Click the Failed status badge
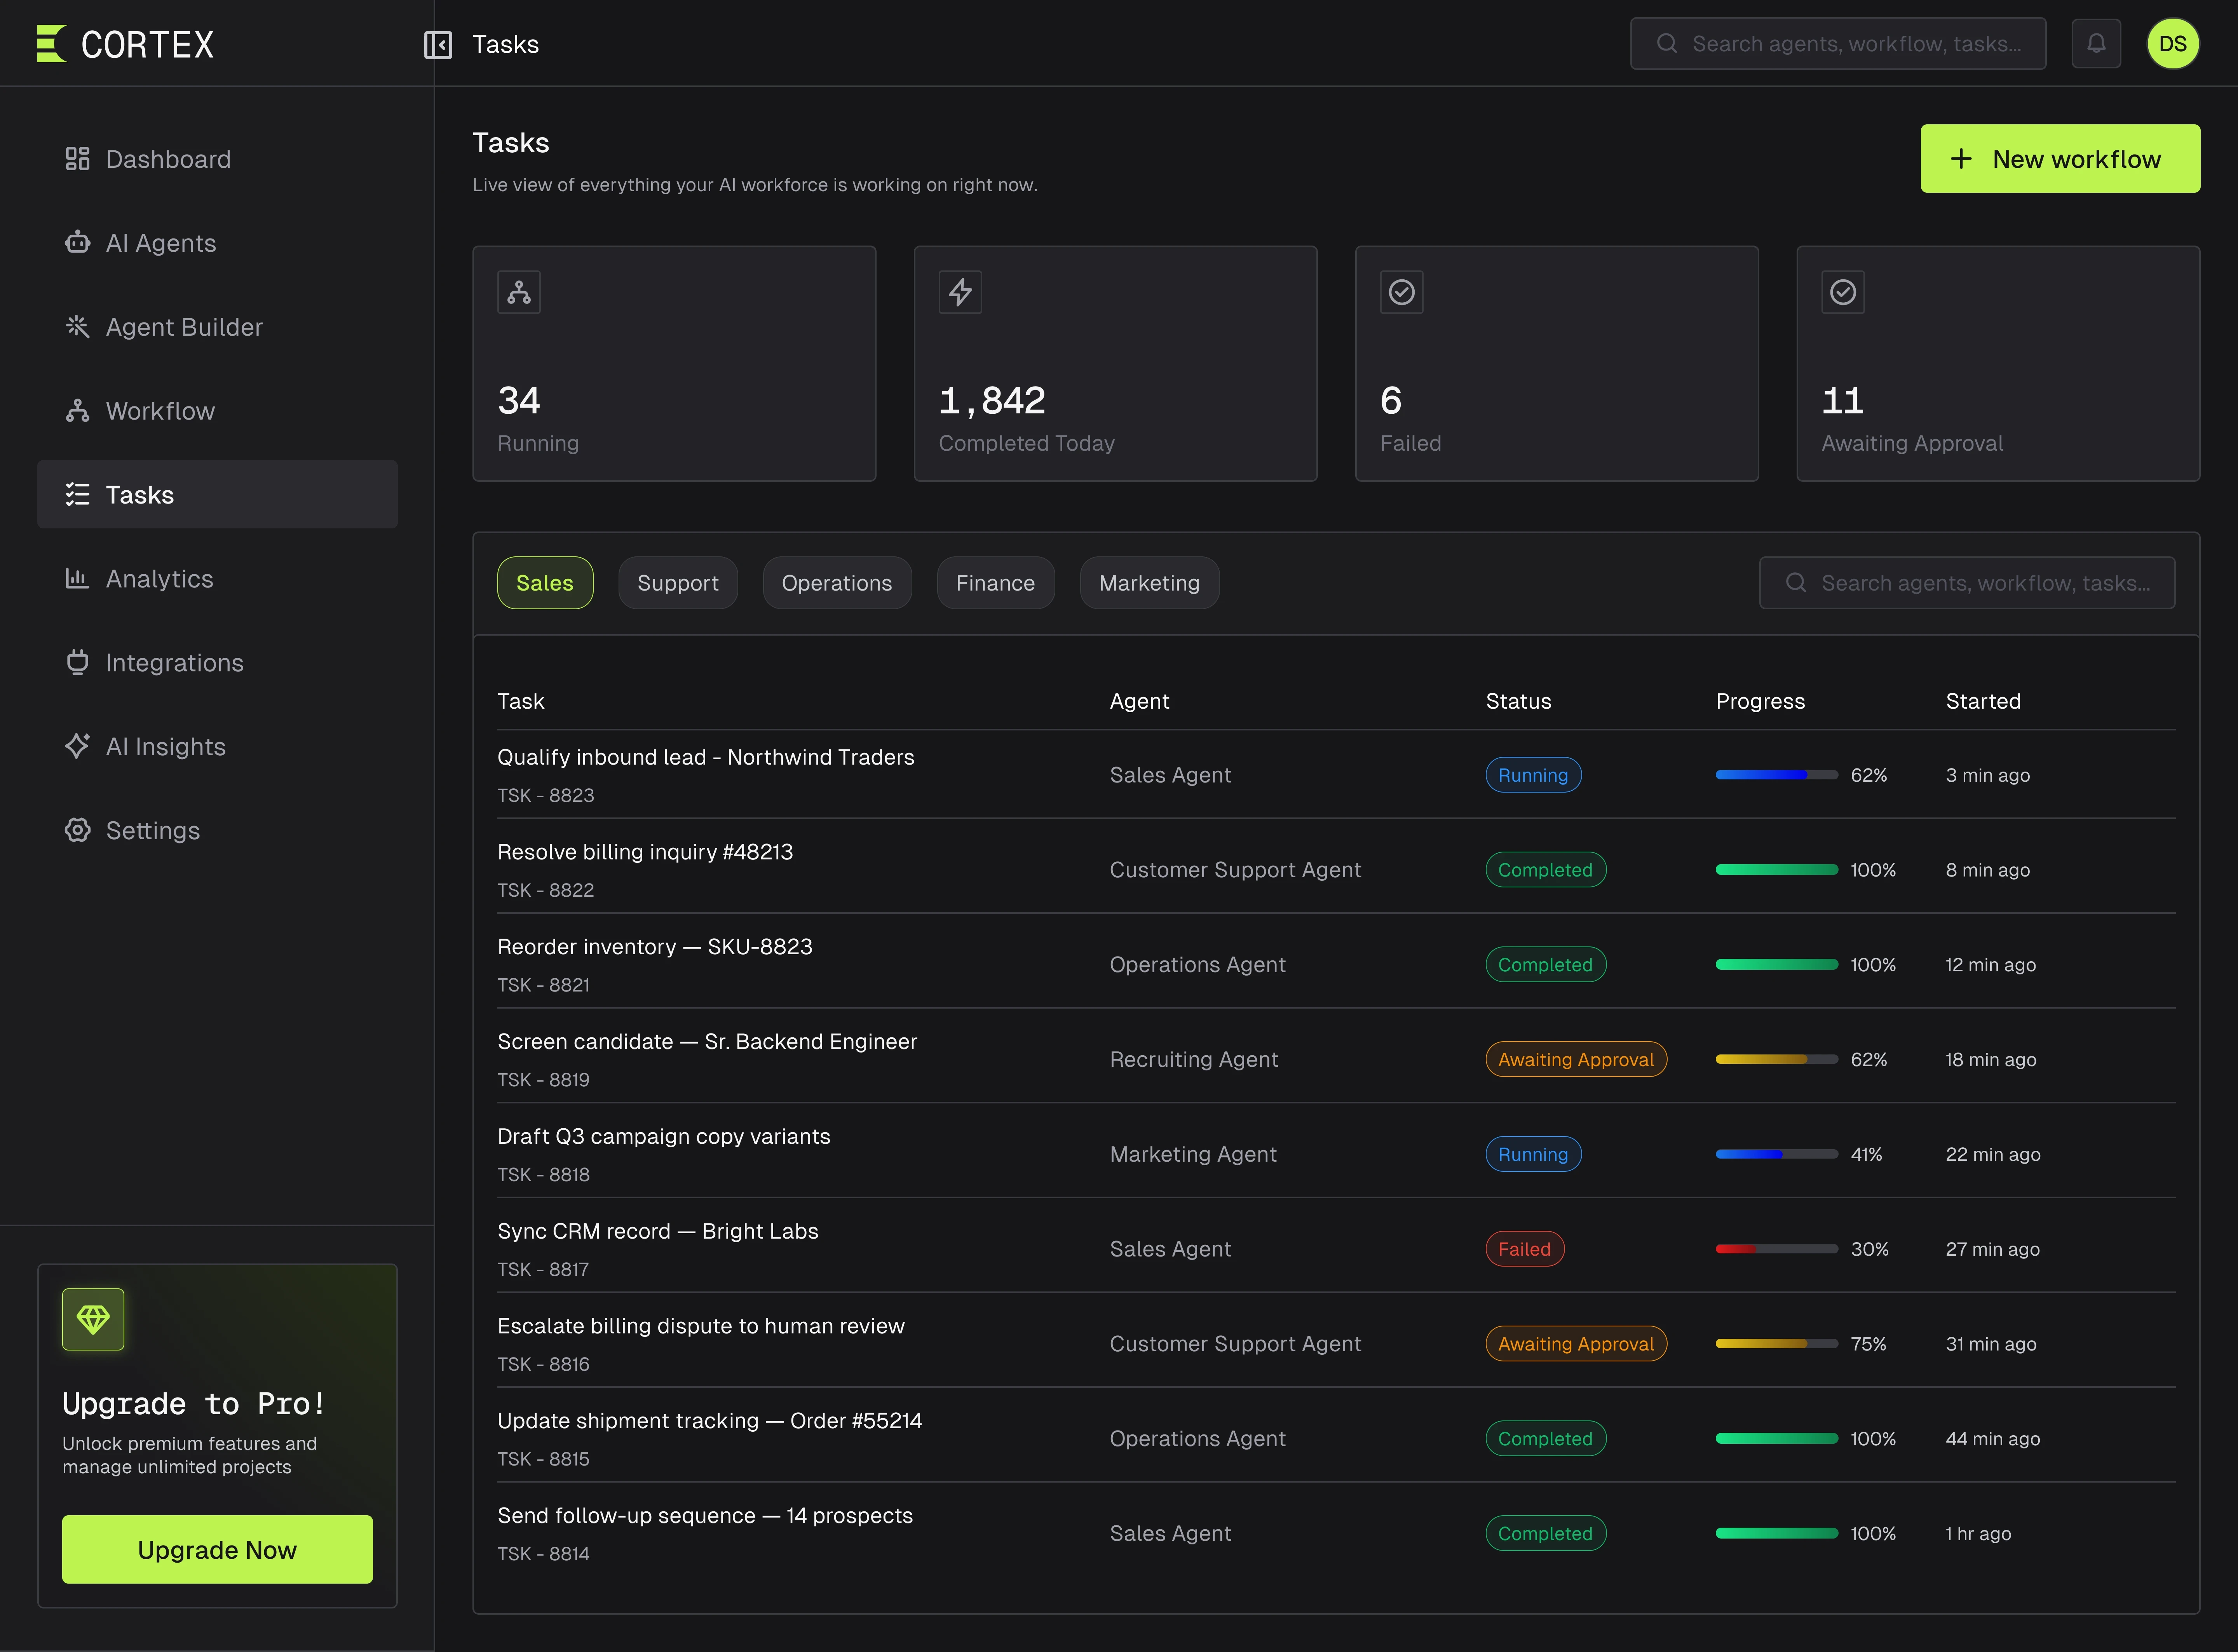Image resolution: width=2238 pixels, height=1652 pixels. 1525,1249
